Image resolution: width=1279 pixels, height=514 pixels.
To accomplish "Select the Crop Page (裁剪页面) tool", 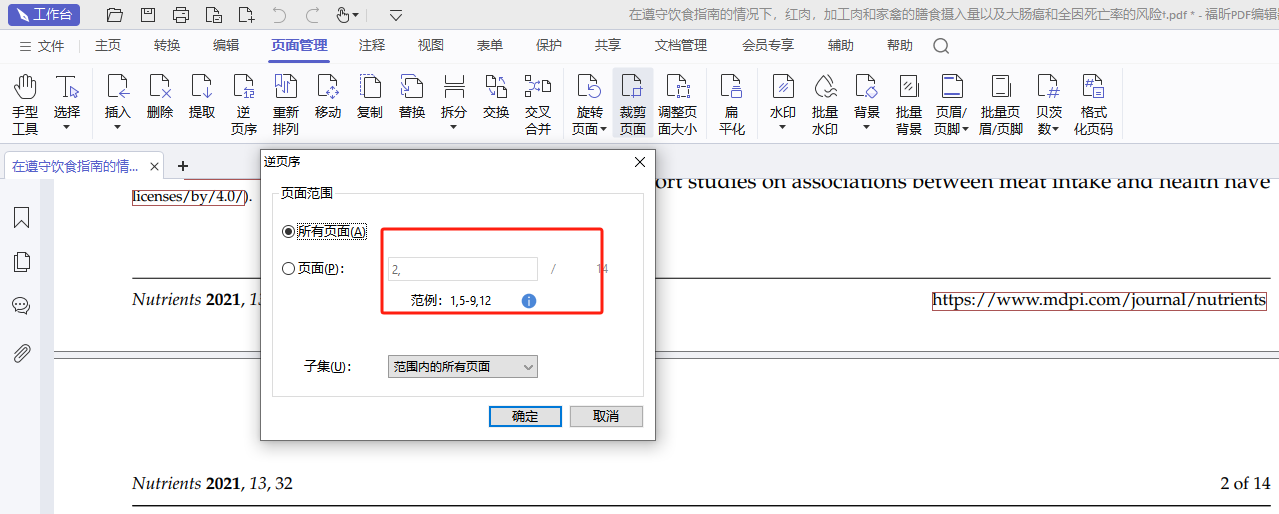I will 632,103.
